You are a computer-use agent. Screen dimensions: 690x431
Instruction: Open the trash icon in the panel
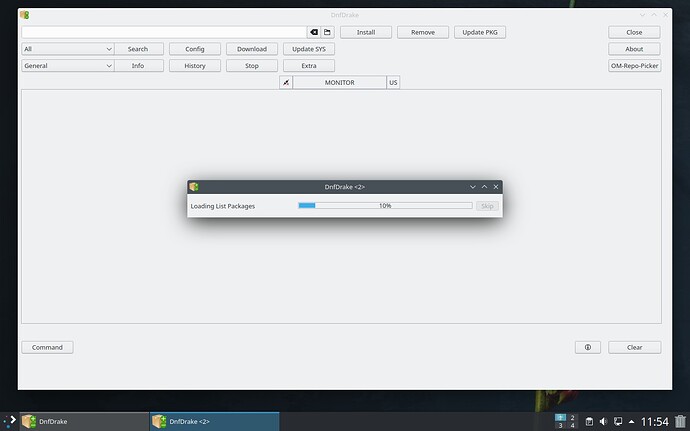680,421
